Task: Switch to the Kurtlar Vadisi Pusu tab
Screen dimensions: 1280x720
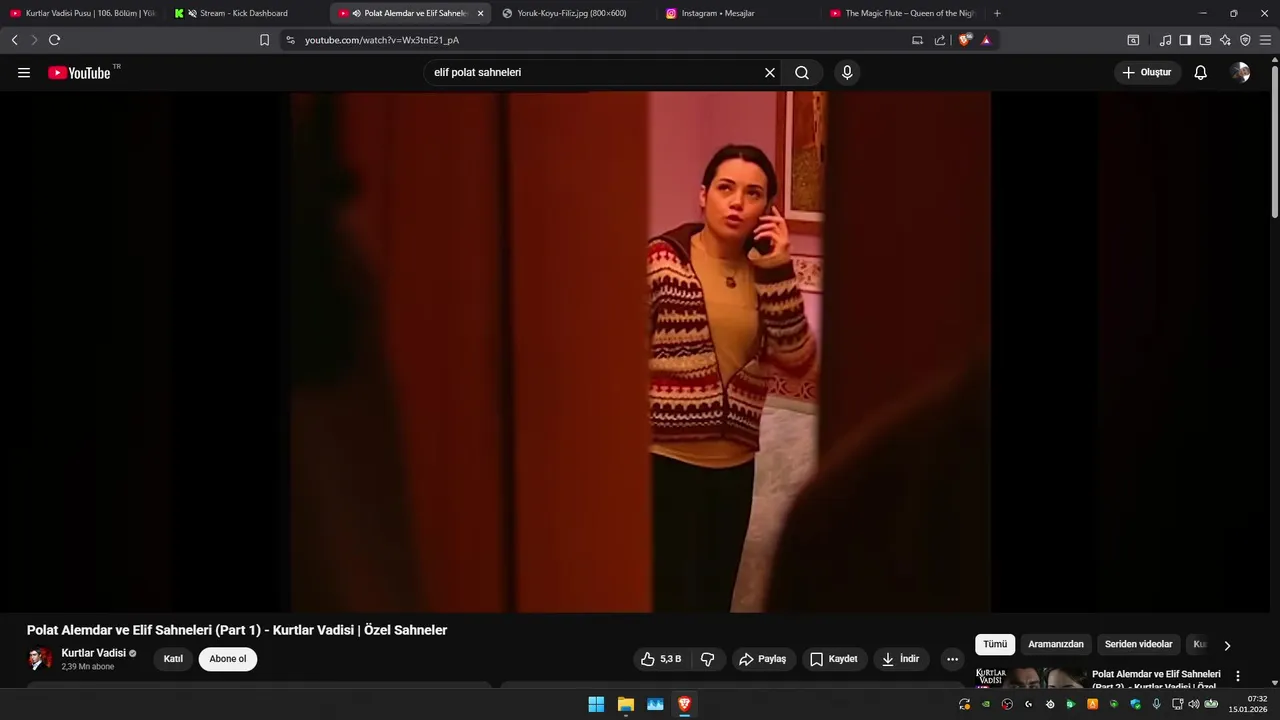Action: pos(83,13)
